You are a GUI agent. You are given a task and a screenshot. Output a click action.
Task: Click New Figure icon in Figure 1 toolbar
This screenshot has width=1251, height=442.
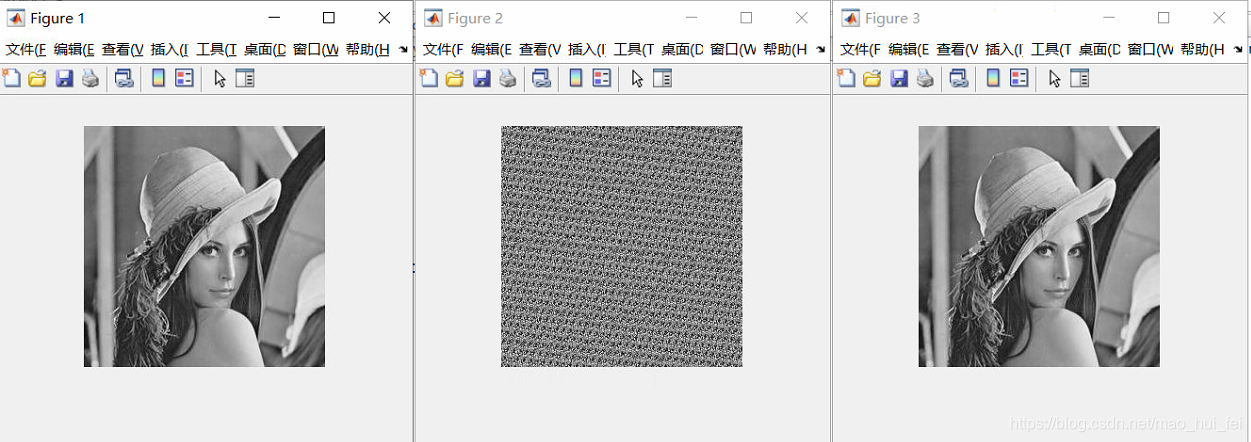pyautogui.click(x=12, y=78)
